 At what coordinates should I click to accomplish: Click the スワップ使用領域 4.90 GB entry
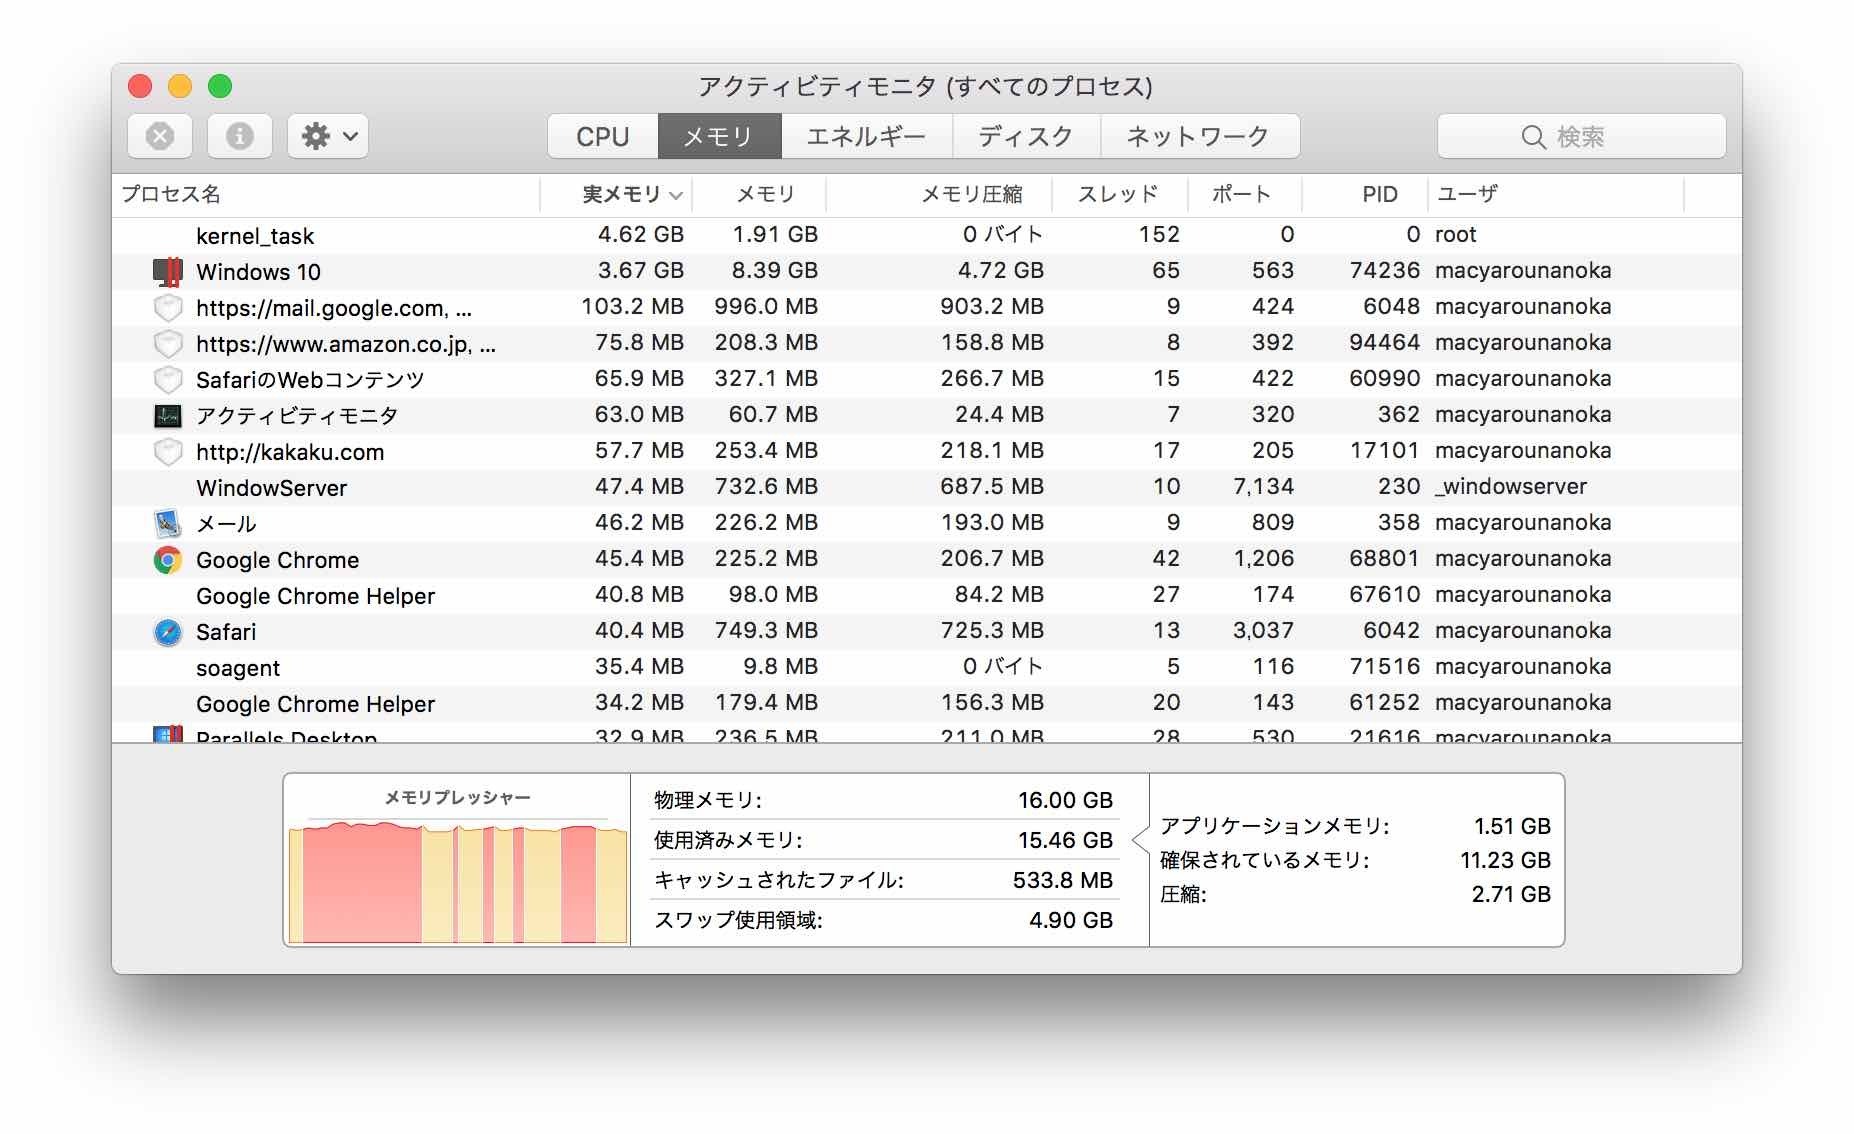point(883,920)
